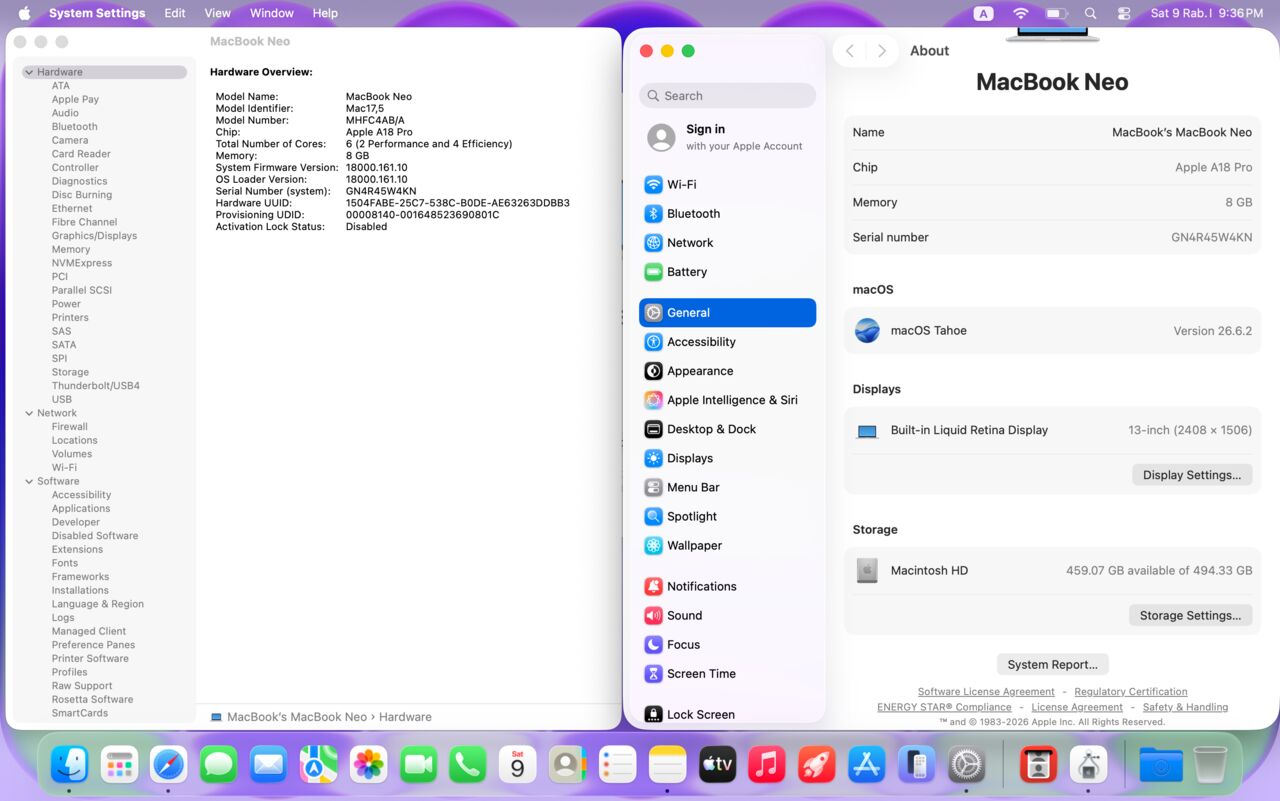Image resolution: width=1280 pixels, height=801 pixels.
Task: Go forward with the About forward chevron
Action: pyautogui.click(x=881, y=51)
